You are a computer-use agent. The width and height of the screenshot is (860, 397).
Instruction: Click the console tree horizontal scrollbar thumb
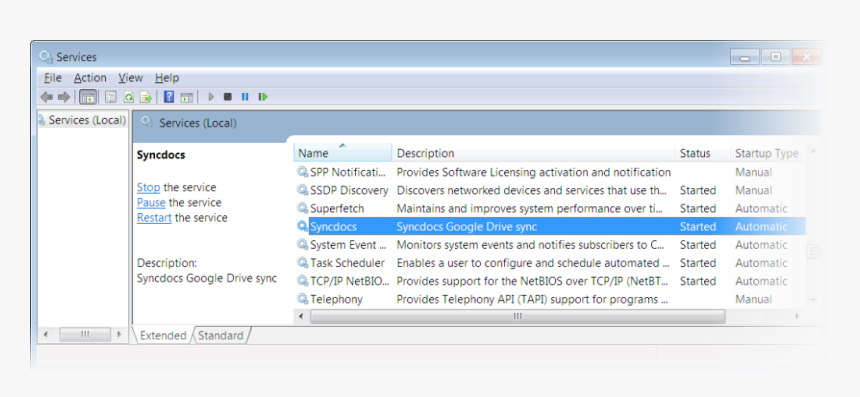click(85, 334)
